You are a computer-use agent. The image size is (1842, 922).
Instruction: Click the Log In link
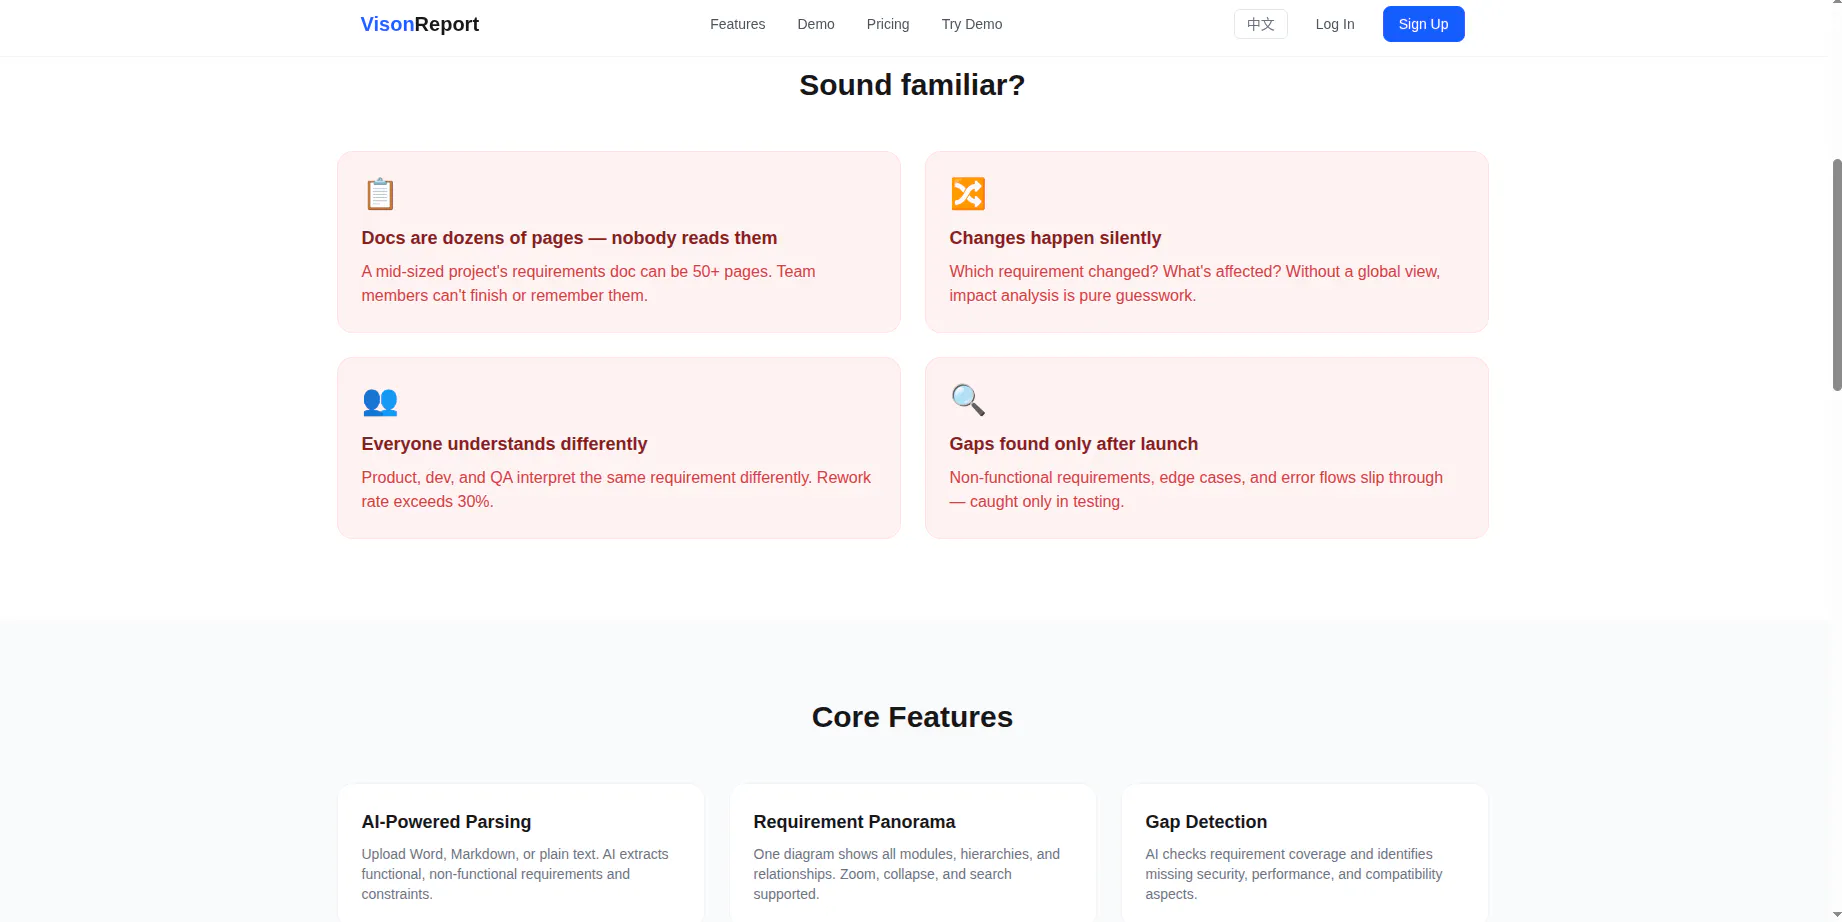[x=1335, y=24]
